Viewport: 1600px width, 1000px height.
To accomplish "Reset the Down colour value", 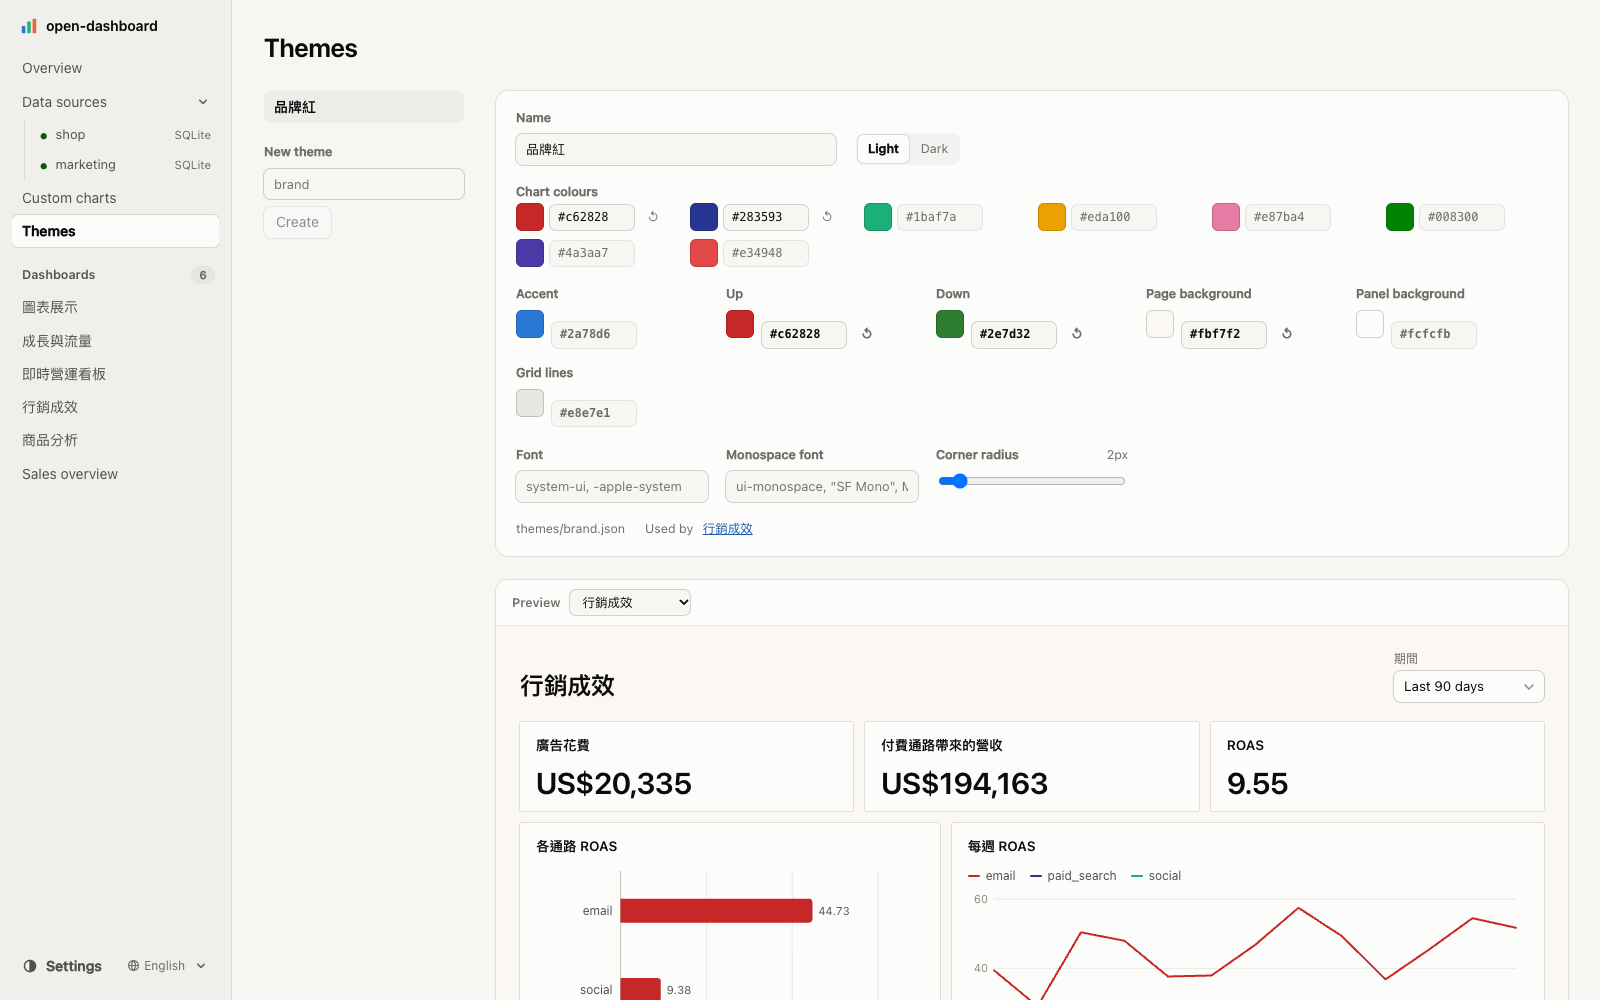I will 1077,334.
